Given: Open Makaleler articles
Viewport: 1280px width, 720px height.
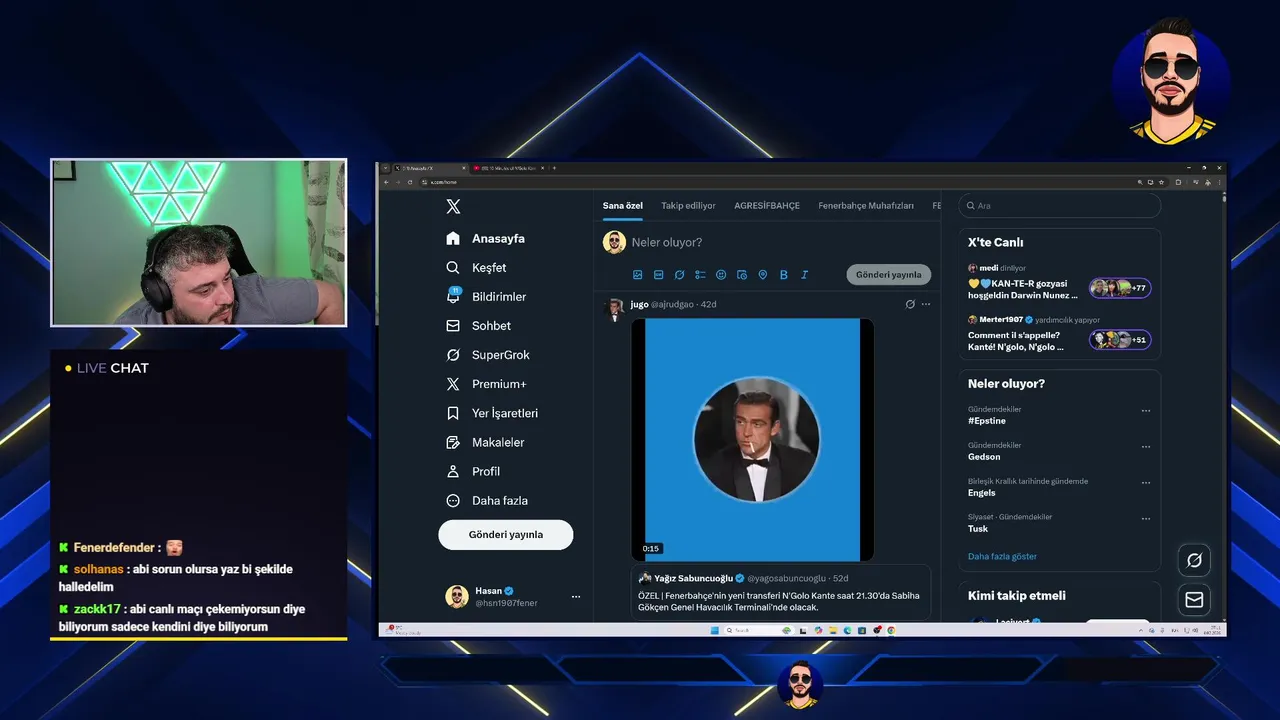Looking at the screenshot, I should (485, 442).
